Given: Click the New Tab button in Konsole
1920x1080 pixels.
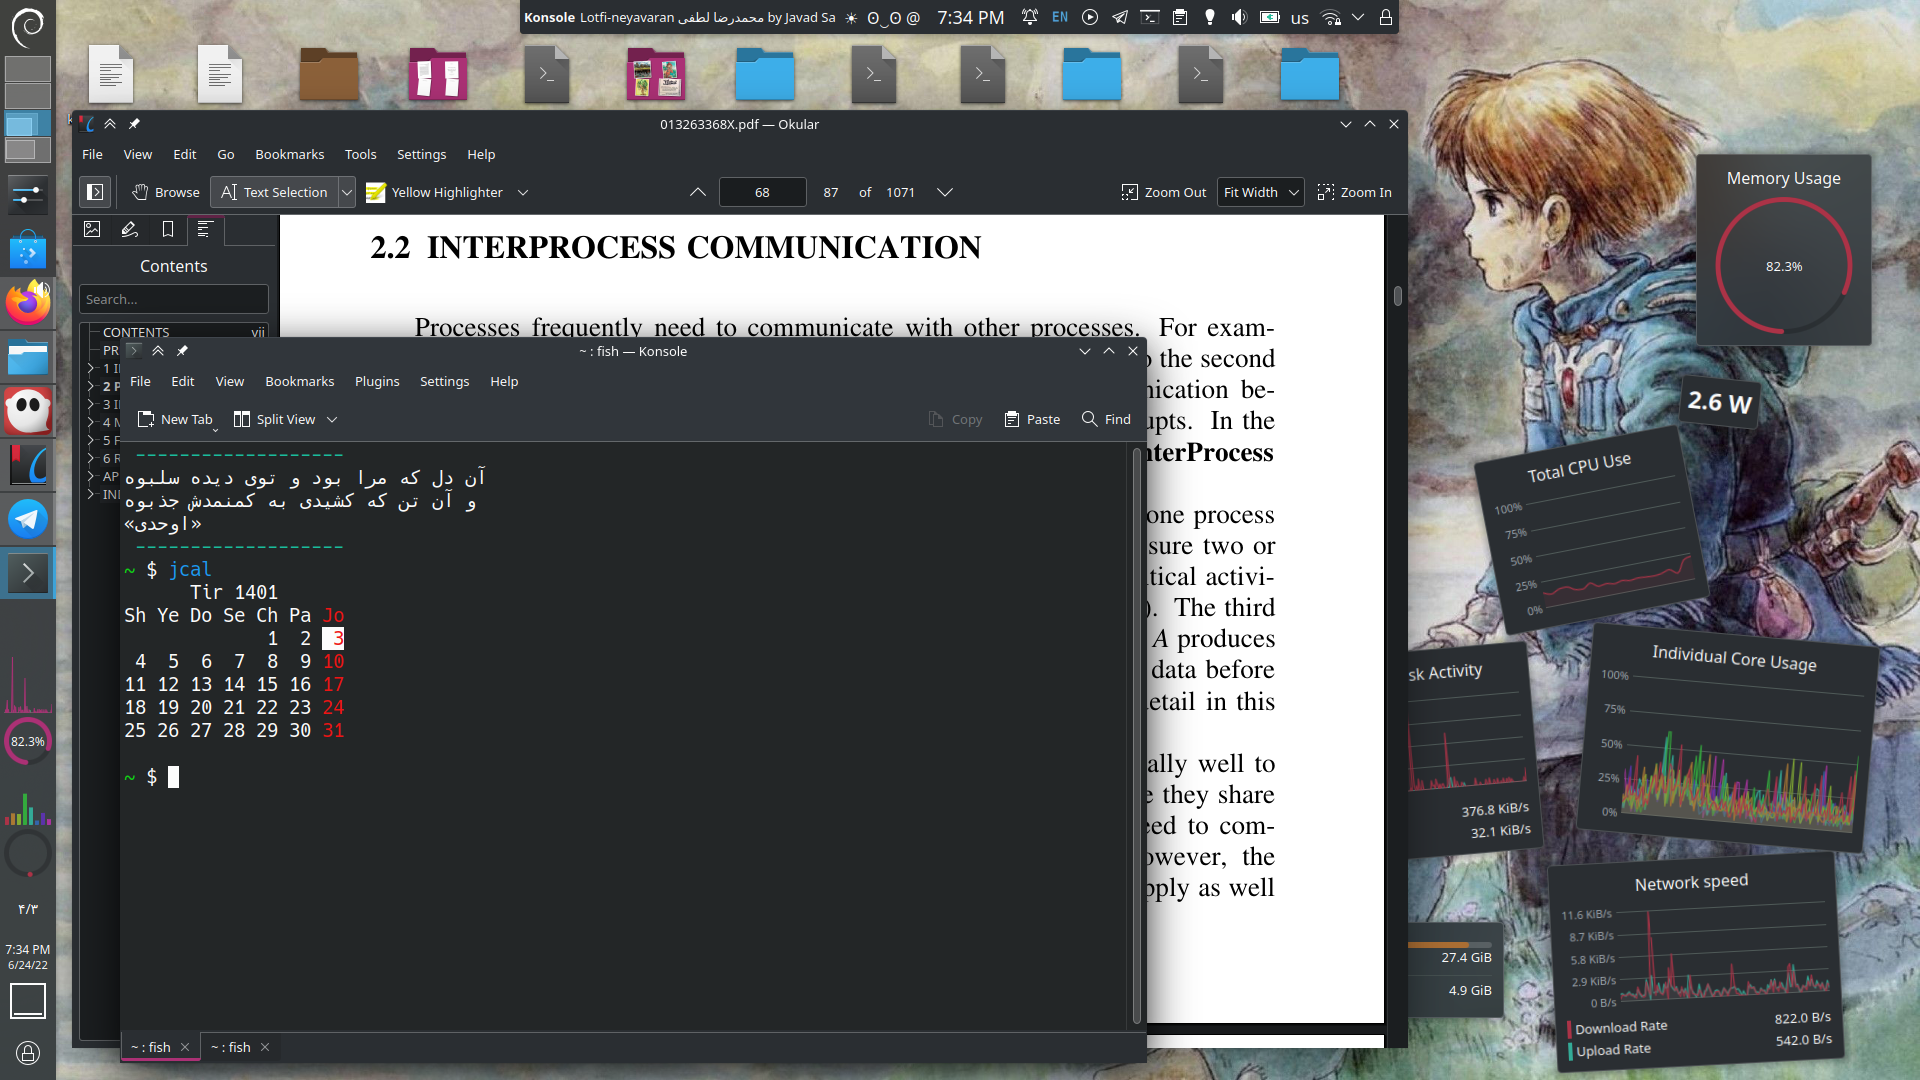Looking at the screenshot, I should [x=175, y=419].
